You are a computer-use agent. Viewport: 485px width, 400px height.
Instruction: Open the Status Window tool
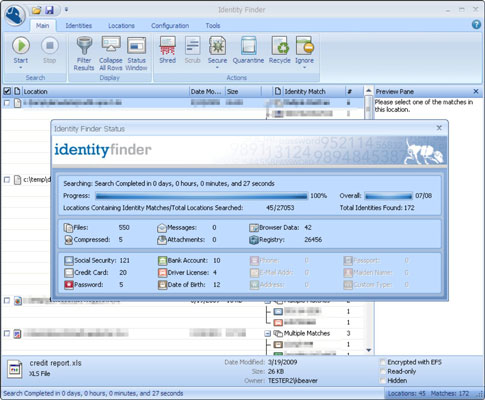click(137, 46)
